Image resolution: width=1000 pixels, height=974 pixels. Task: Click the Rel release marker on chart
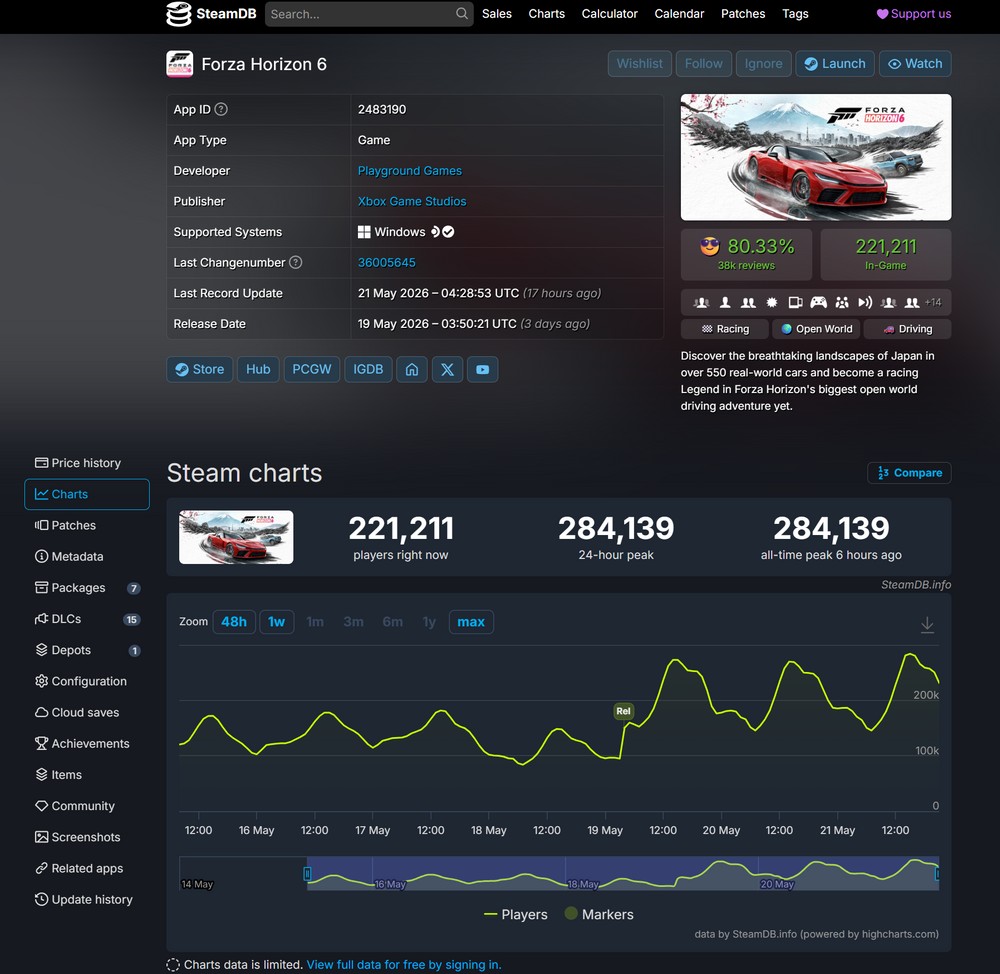[x=623, y=711]
